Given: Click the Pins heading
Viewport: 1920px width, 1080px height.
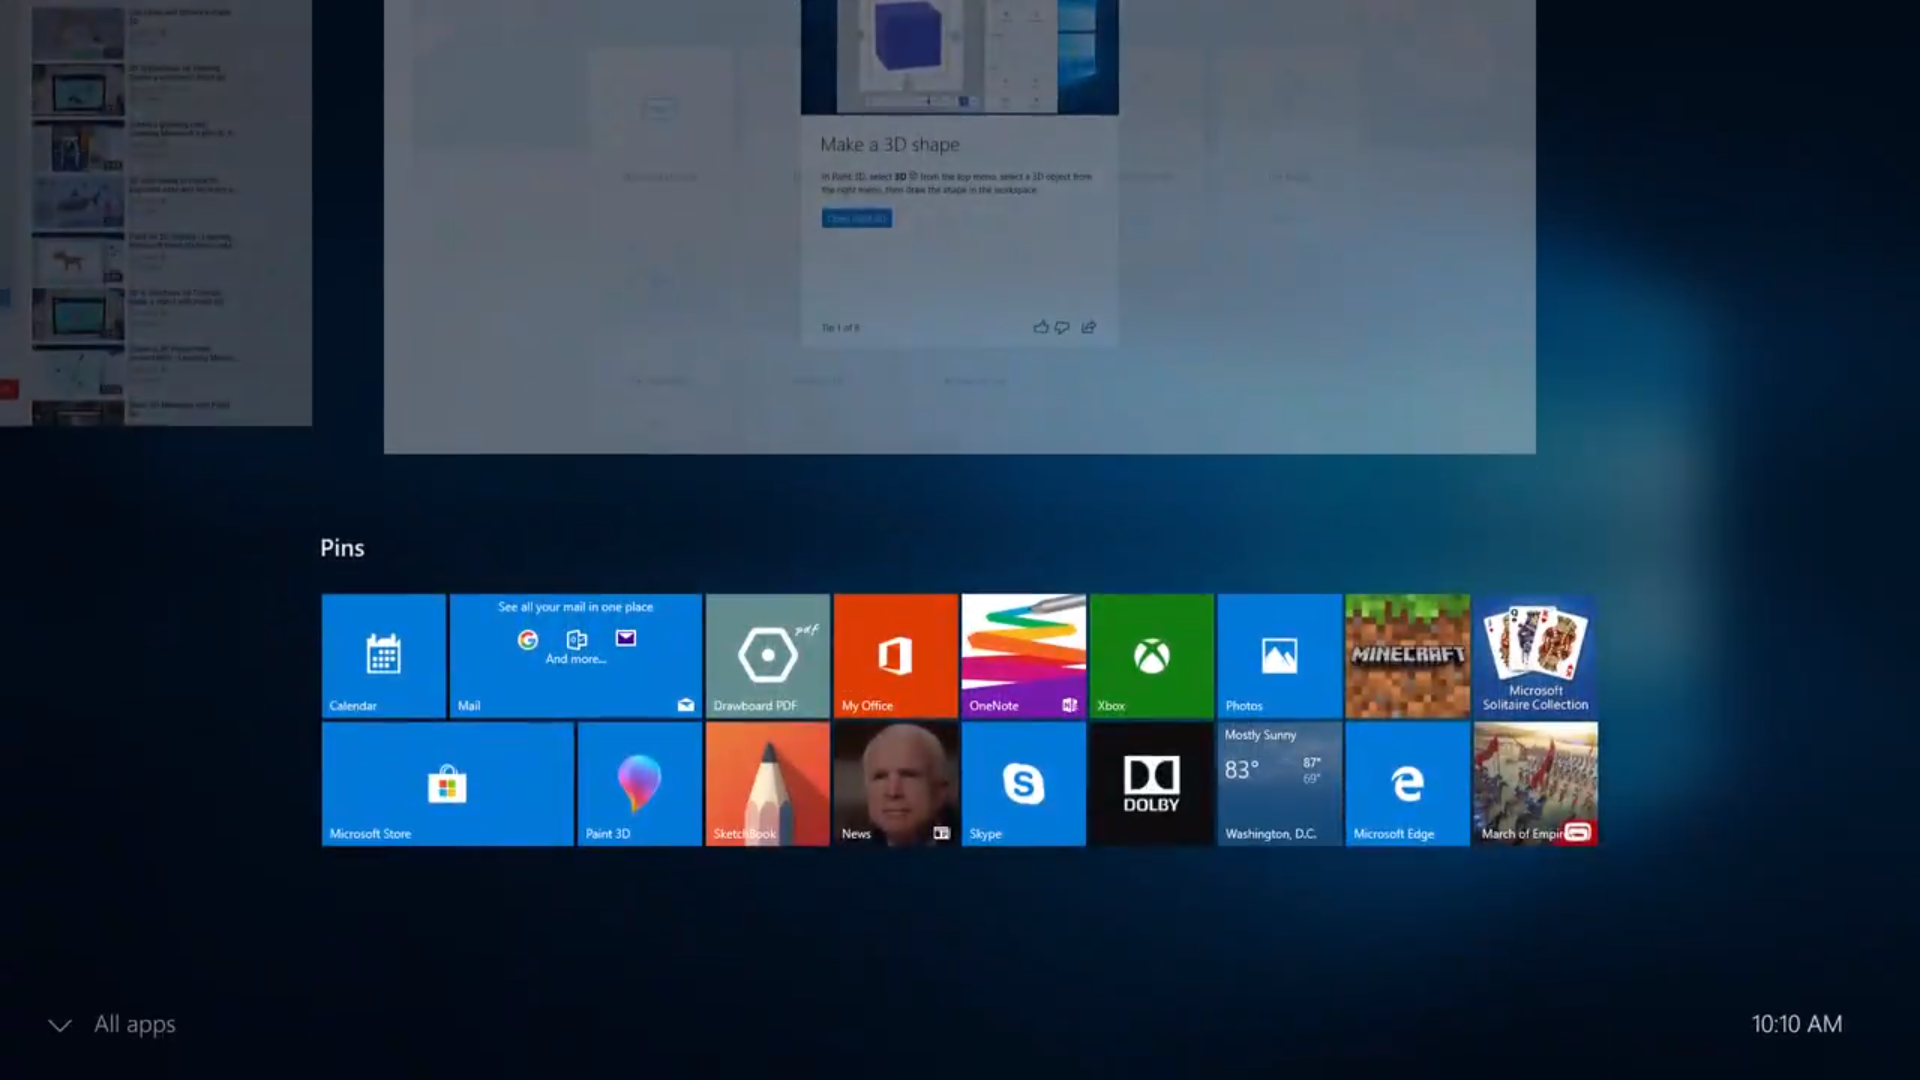Looking at the screenshot, I should (342, 548).
